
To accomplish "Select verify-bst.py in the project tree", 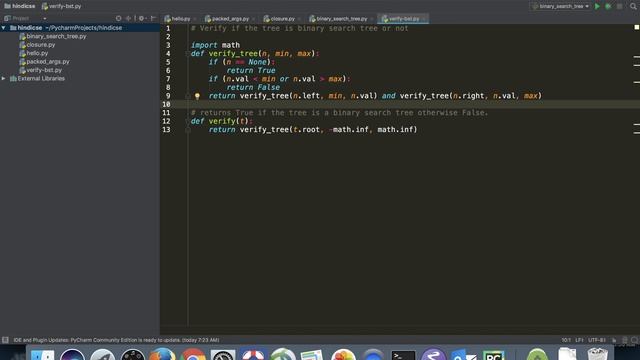I will [40, 70].
